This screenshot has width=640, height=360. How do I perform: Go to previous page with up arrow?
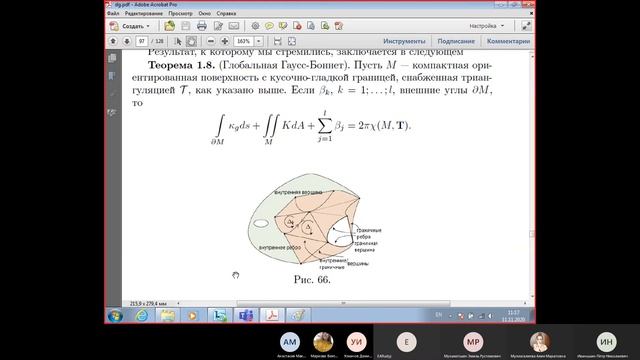point(113,41)
